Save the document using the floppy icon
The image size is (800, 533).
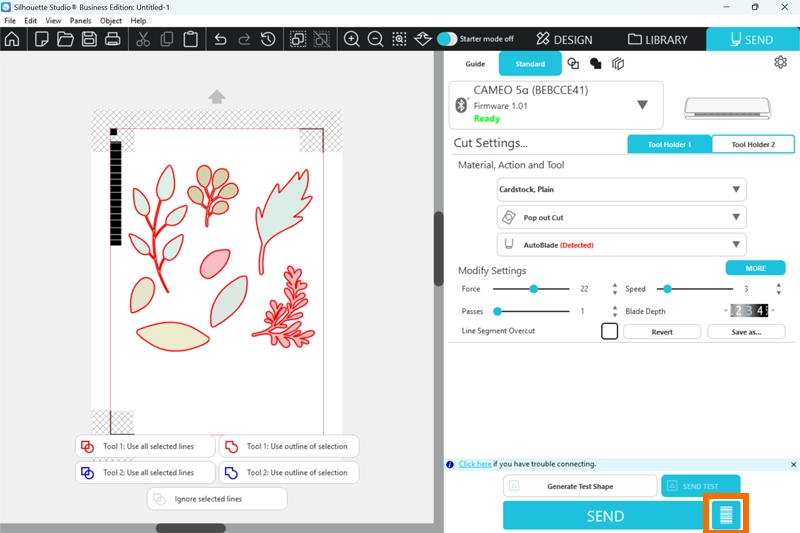tap(89, 40)
